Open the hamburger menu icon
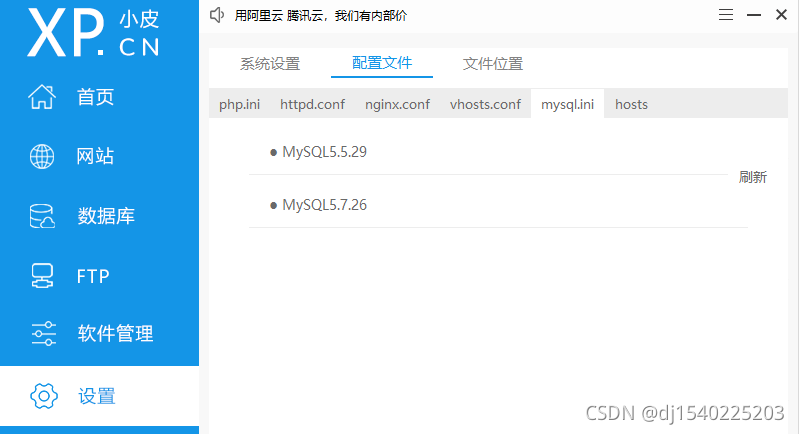Viewport: 799px width, 434px height. click(726, 15)
